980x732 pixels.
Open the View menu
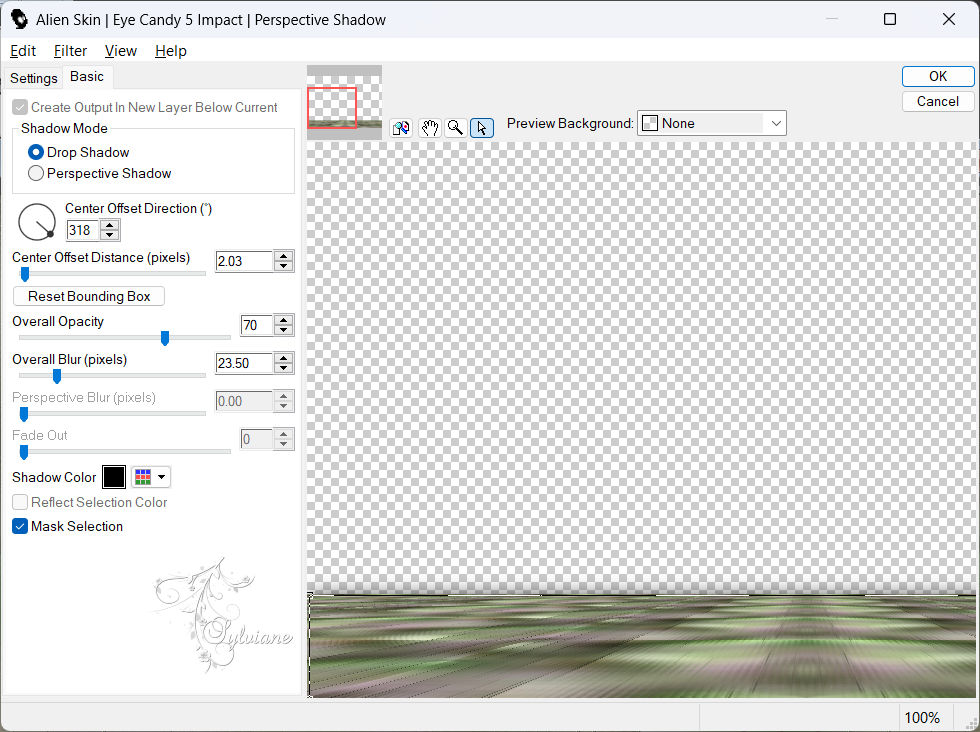pyautogui.click(x=121, y=51)
